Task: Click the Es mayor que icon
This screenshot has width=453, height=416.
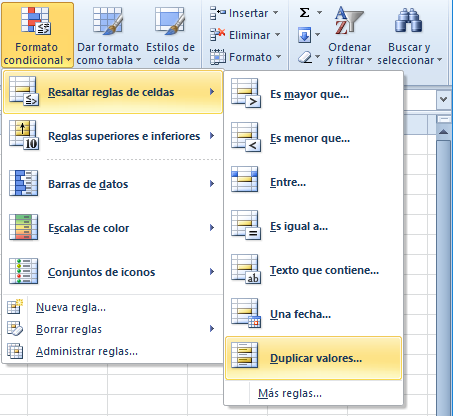Action: [x=246, y=94]
